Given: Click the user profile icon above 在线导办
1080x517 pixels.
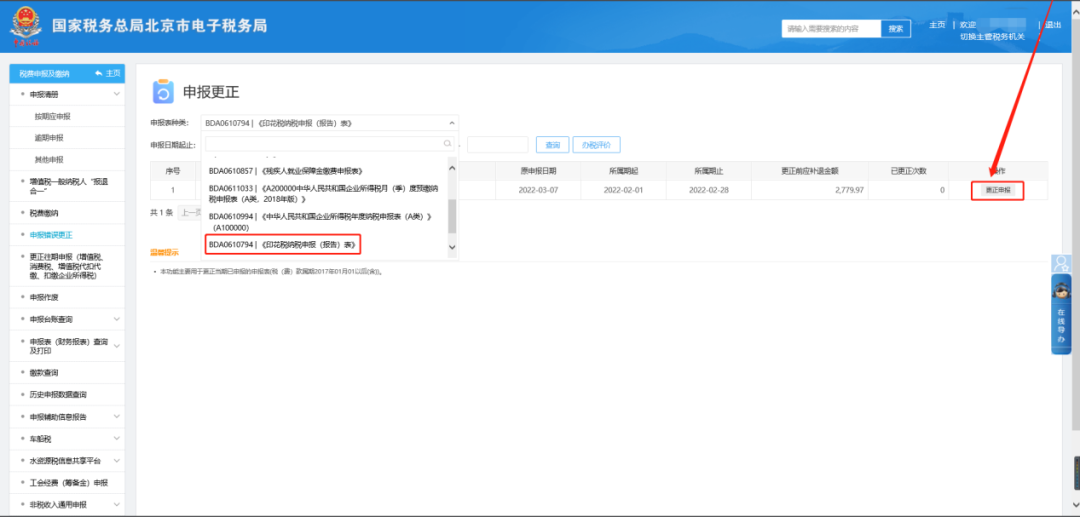Looking at the screenshot, I should (x=1060, y=264).
